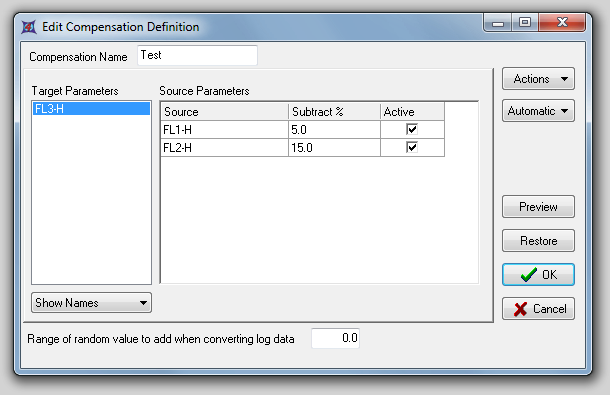Uncheck Active checkbox for FL1-H
Viewport: 610px width, 395px height.
point(412,129)
